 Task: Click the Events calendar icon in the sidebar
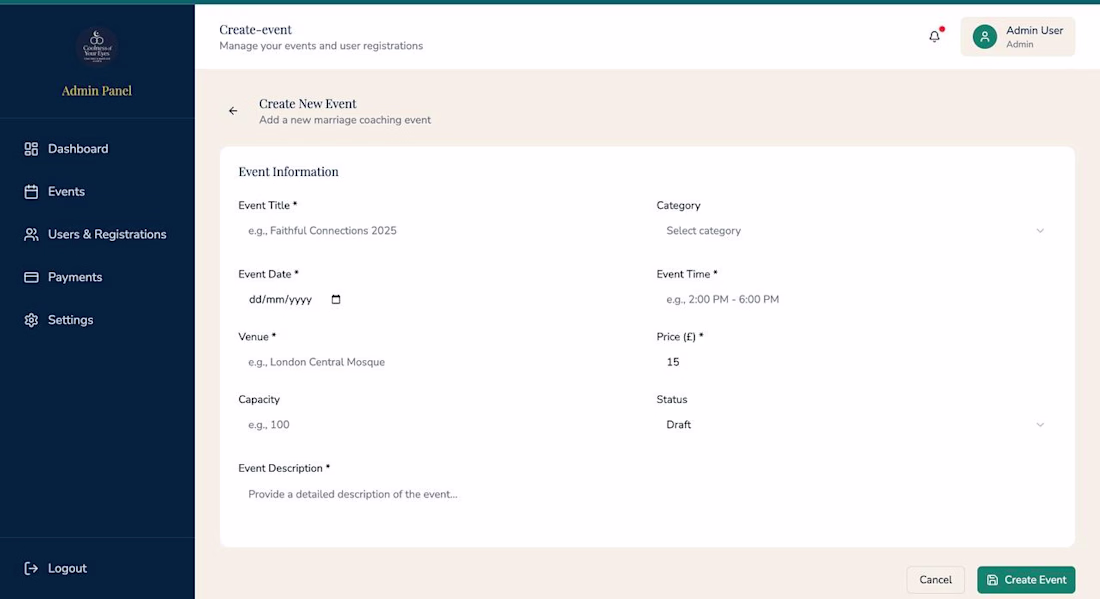(x=31, y=191)
